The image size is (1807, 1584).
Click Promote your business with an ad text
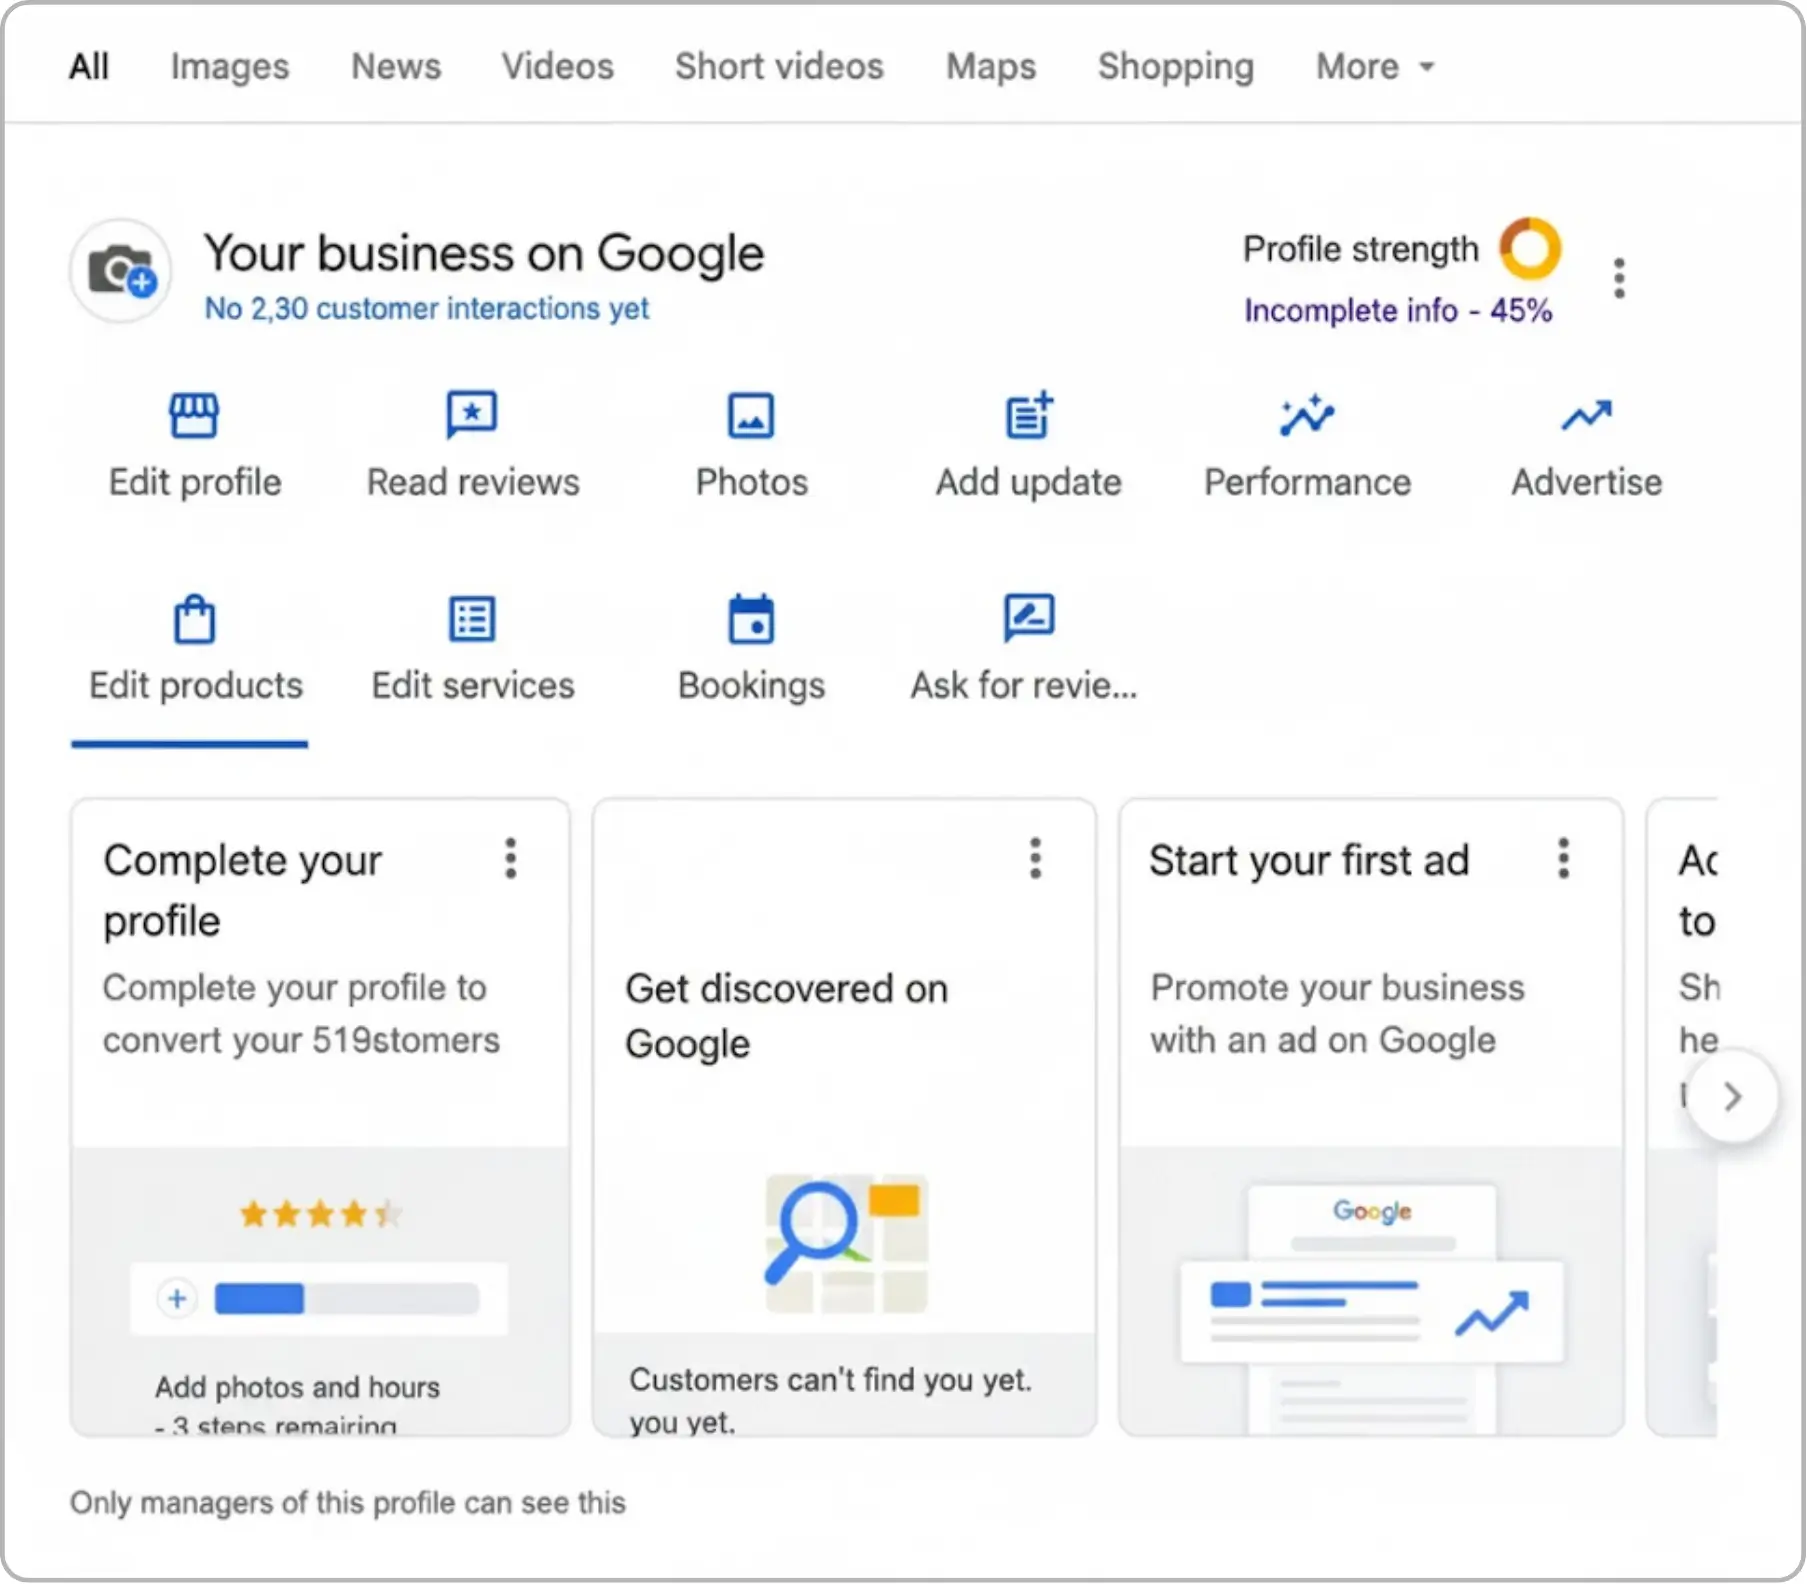coord(1337,1014)
